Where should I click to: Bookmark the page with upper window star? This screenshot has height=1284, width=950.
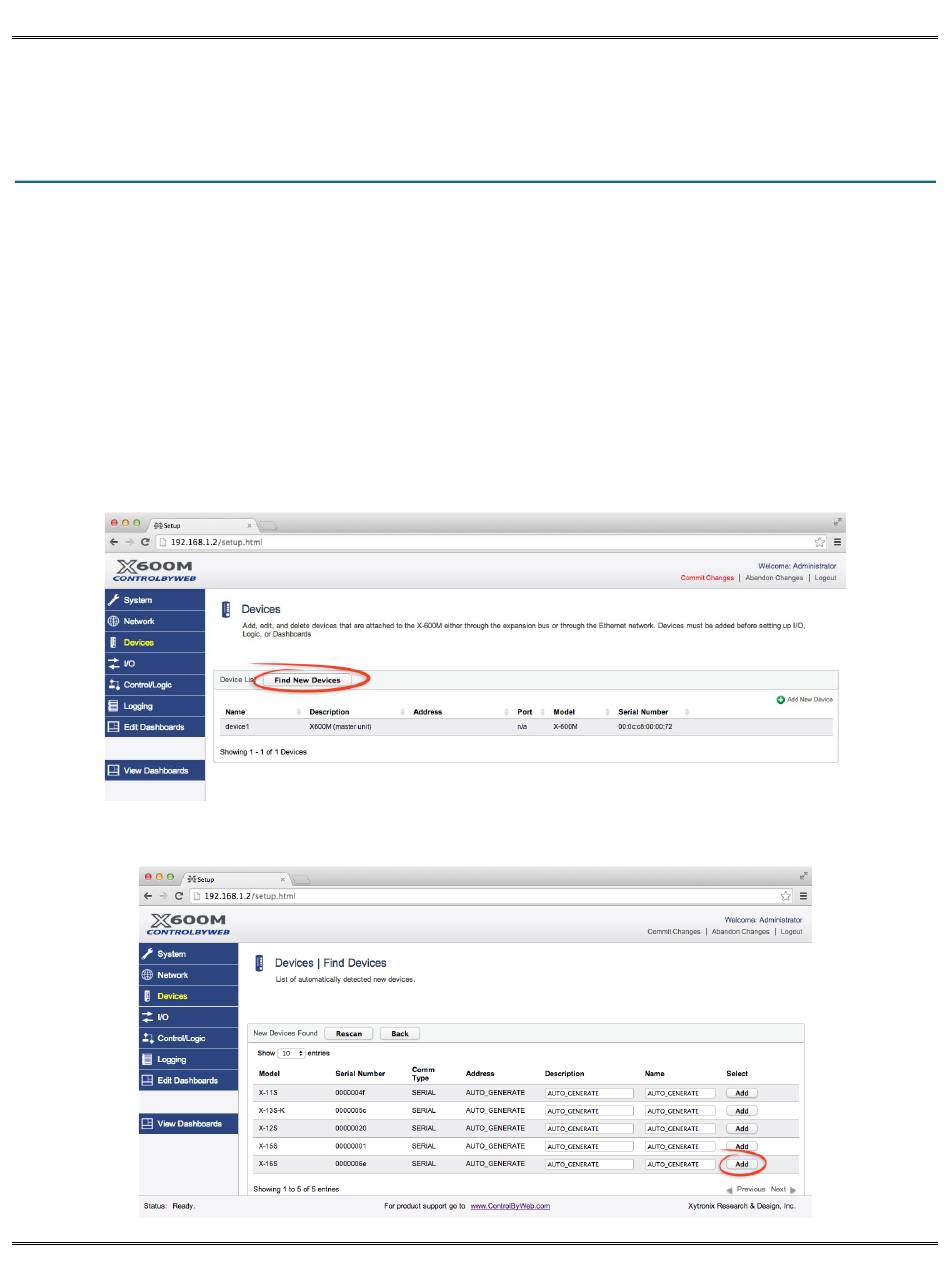click(820, 542)
